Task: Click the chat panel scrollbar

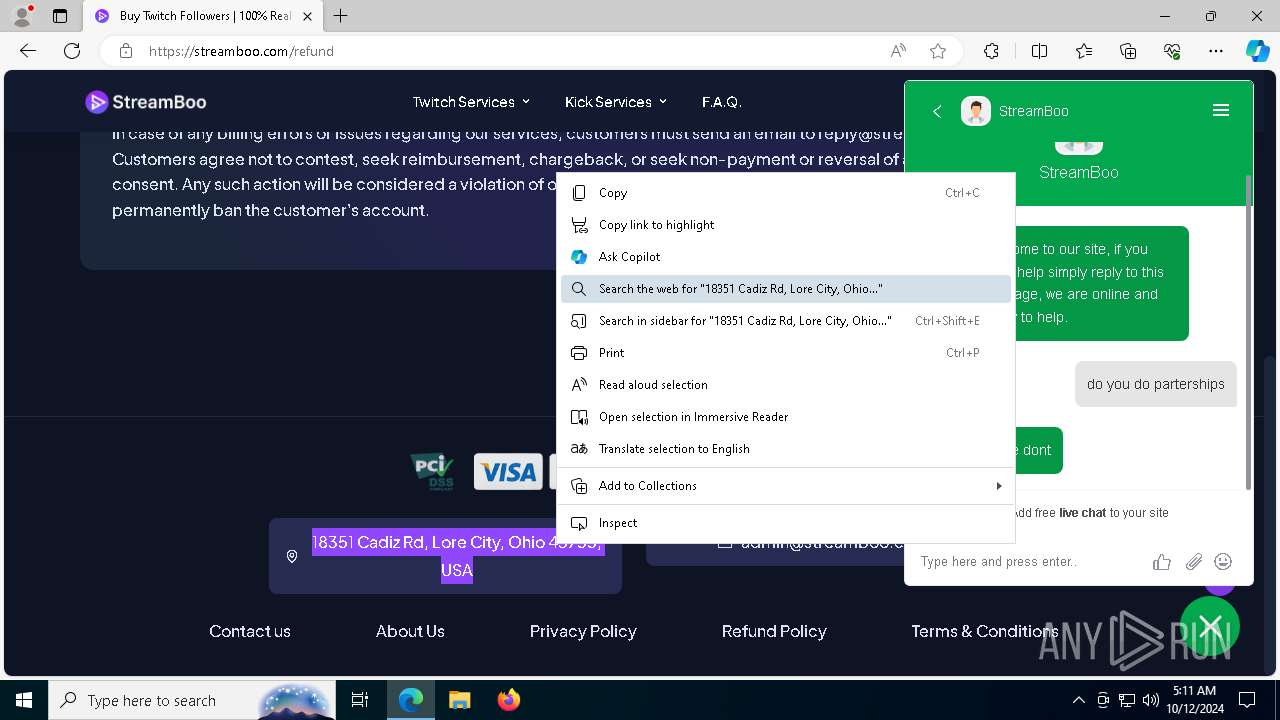Action: [1248, 330]
